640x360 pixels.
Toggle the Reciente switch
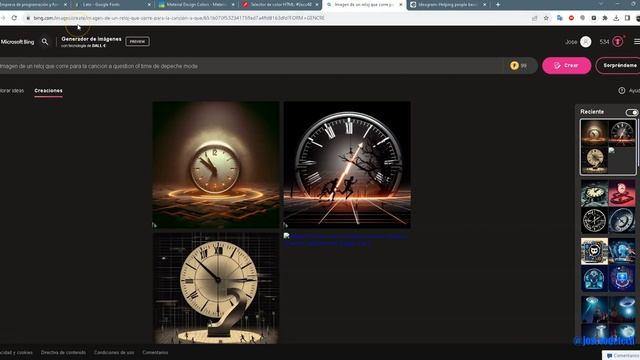click(x=631, y=112)
